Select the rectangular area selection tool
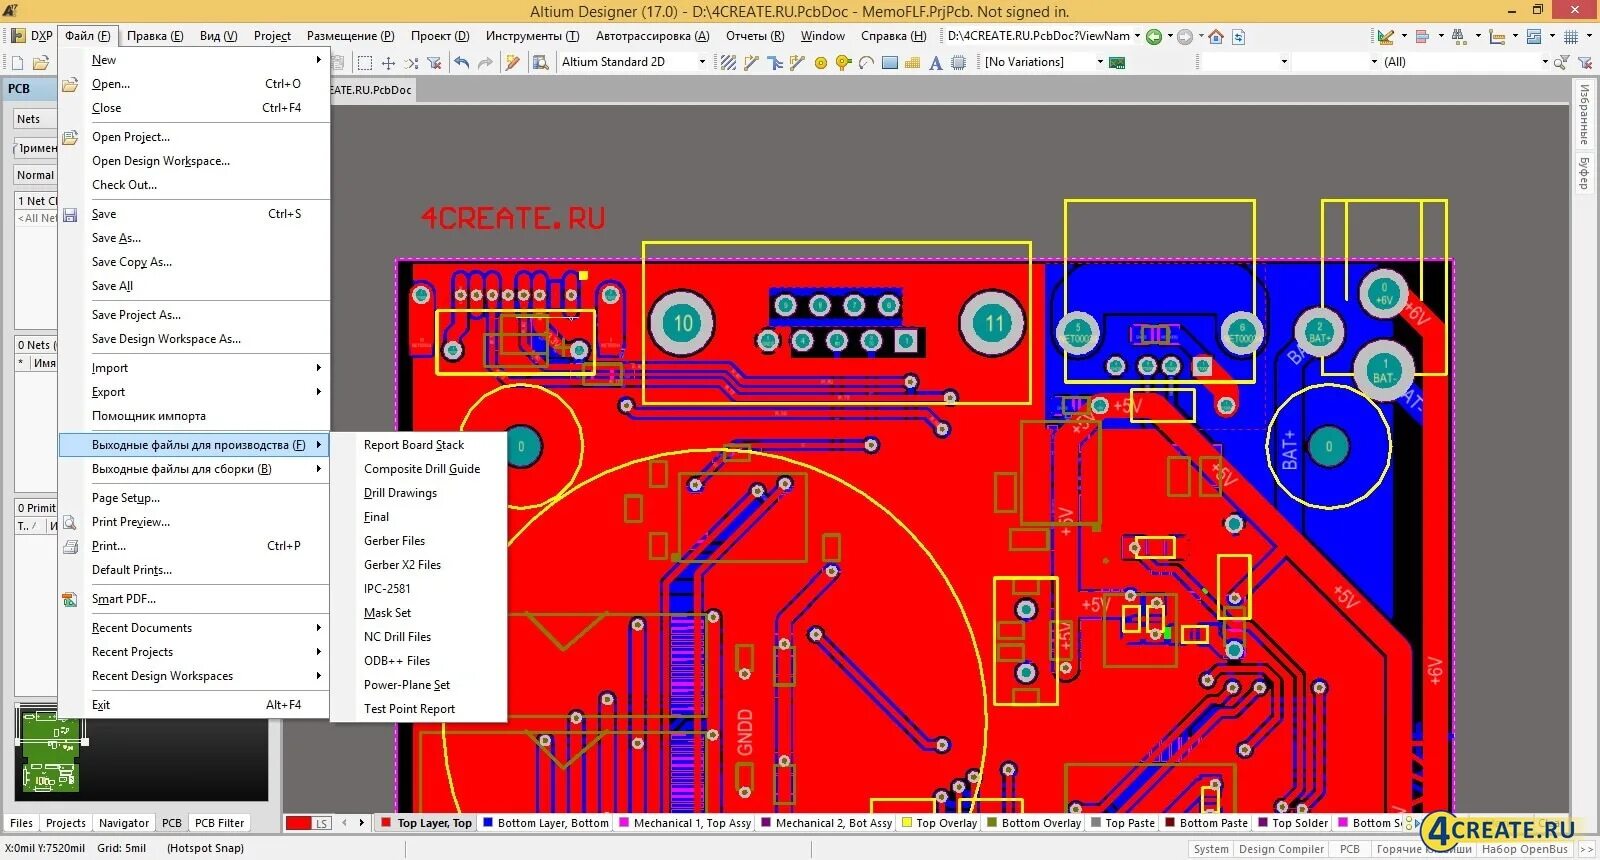Screen dimensions: 1600x860 [365, 62]
